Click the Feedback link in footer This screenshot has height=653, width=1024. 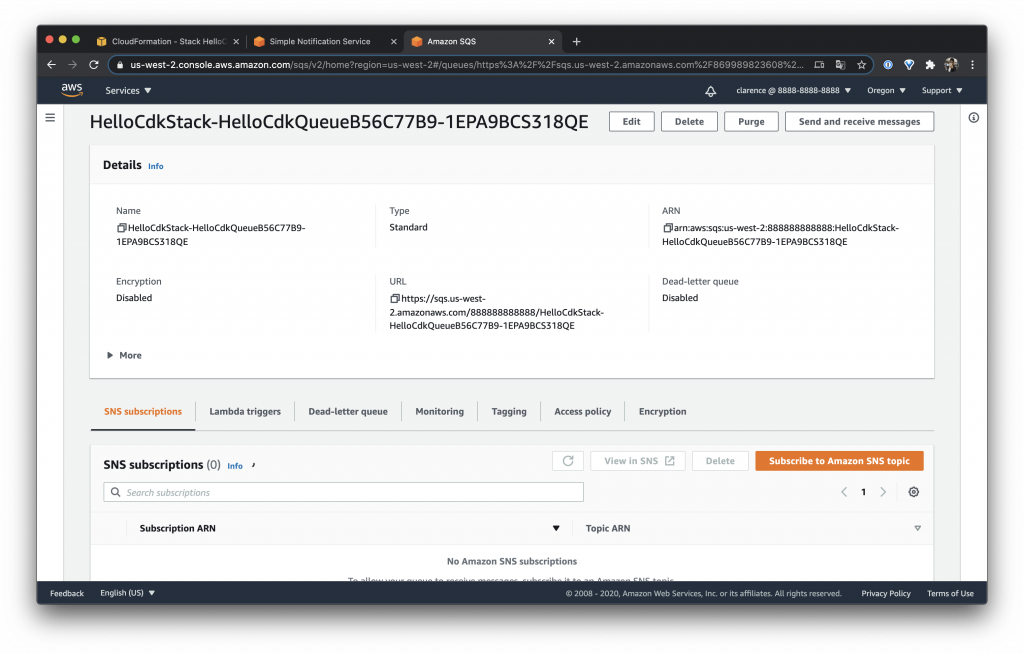[x=67, y=594]
